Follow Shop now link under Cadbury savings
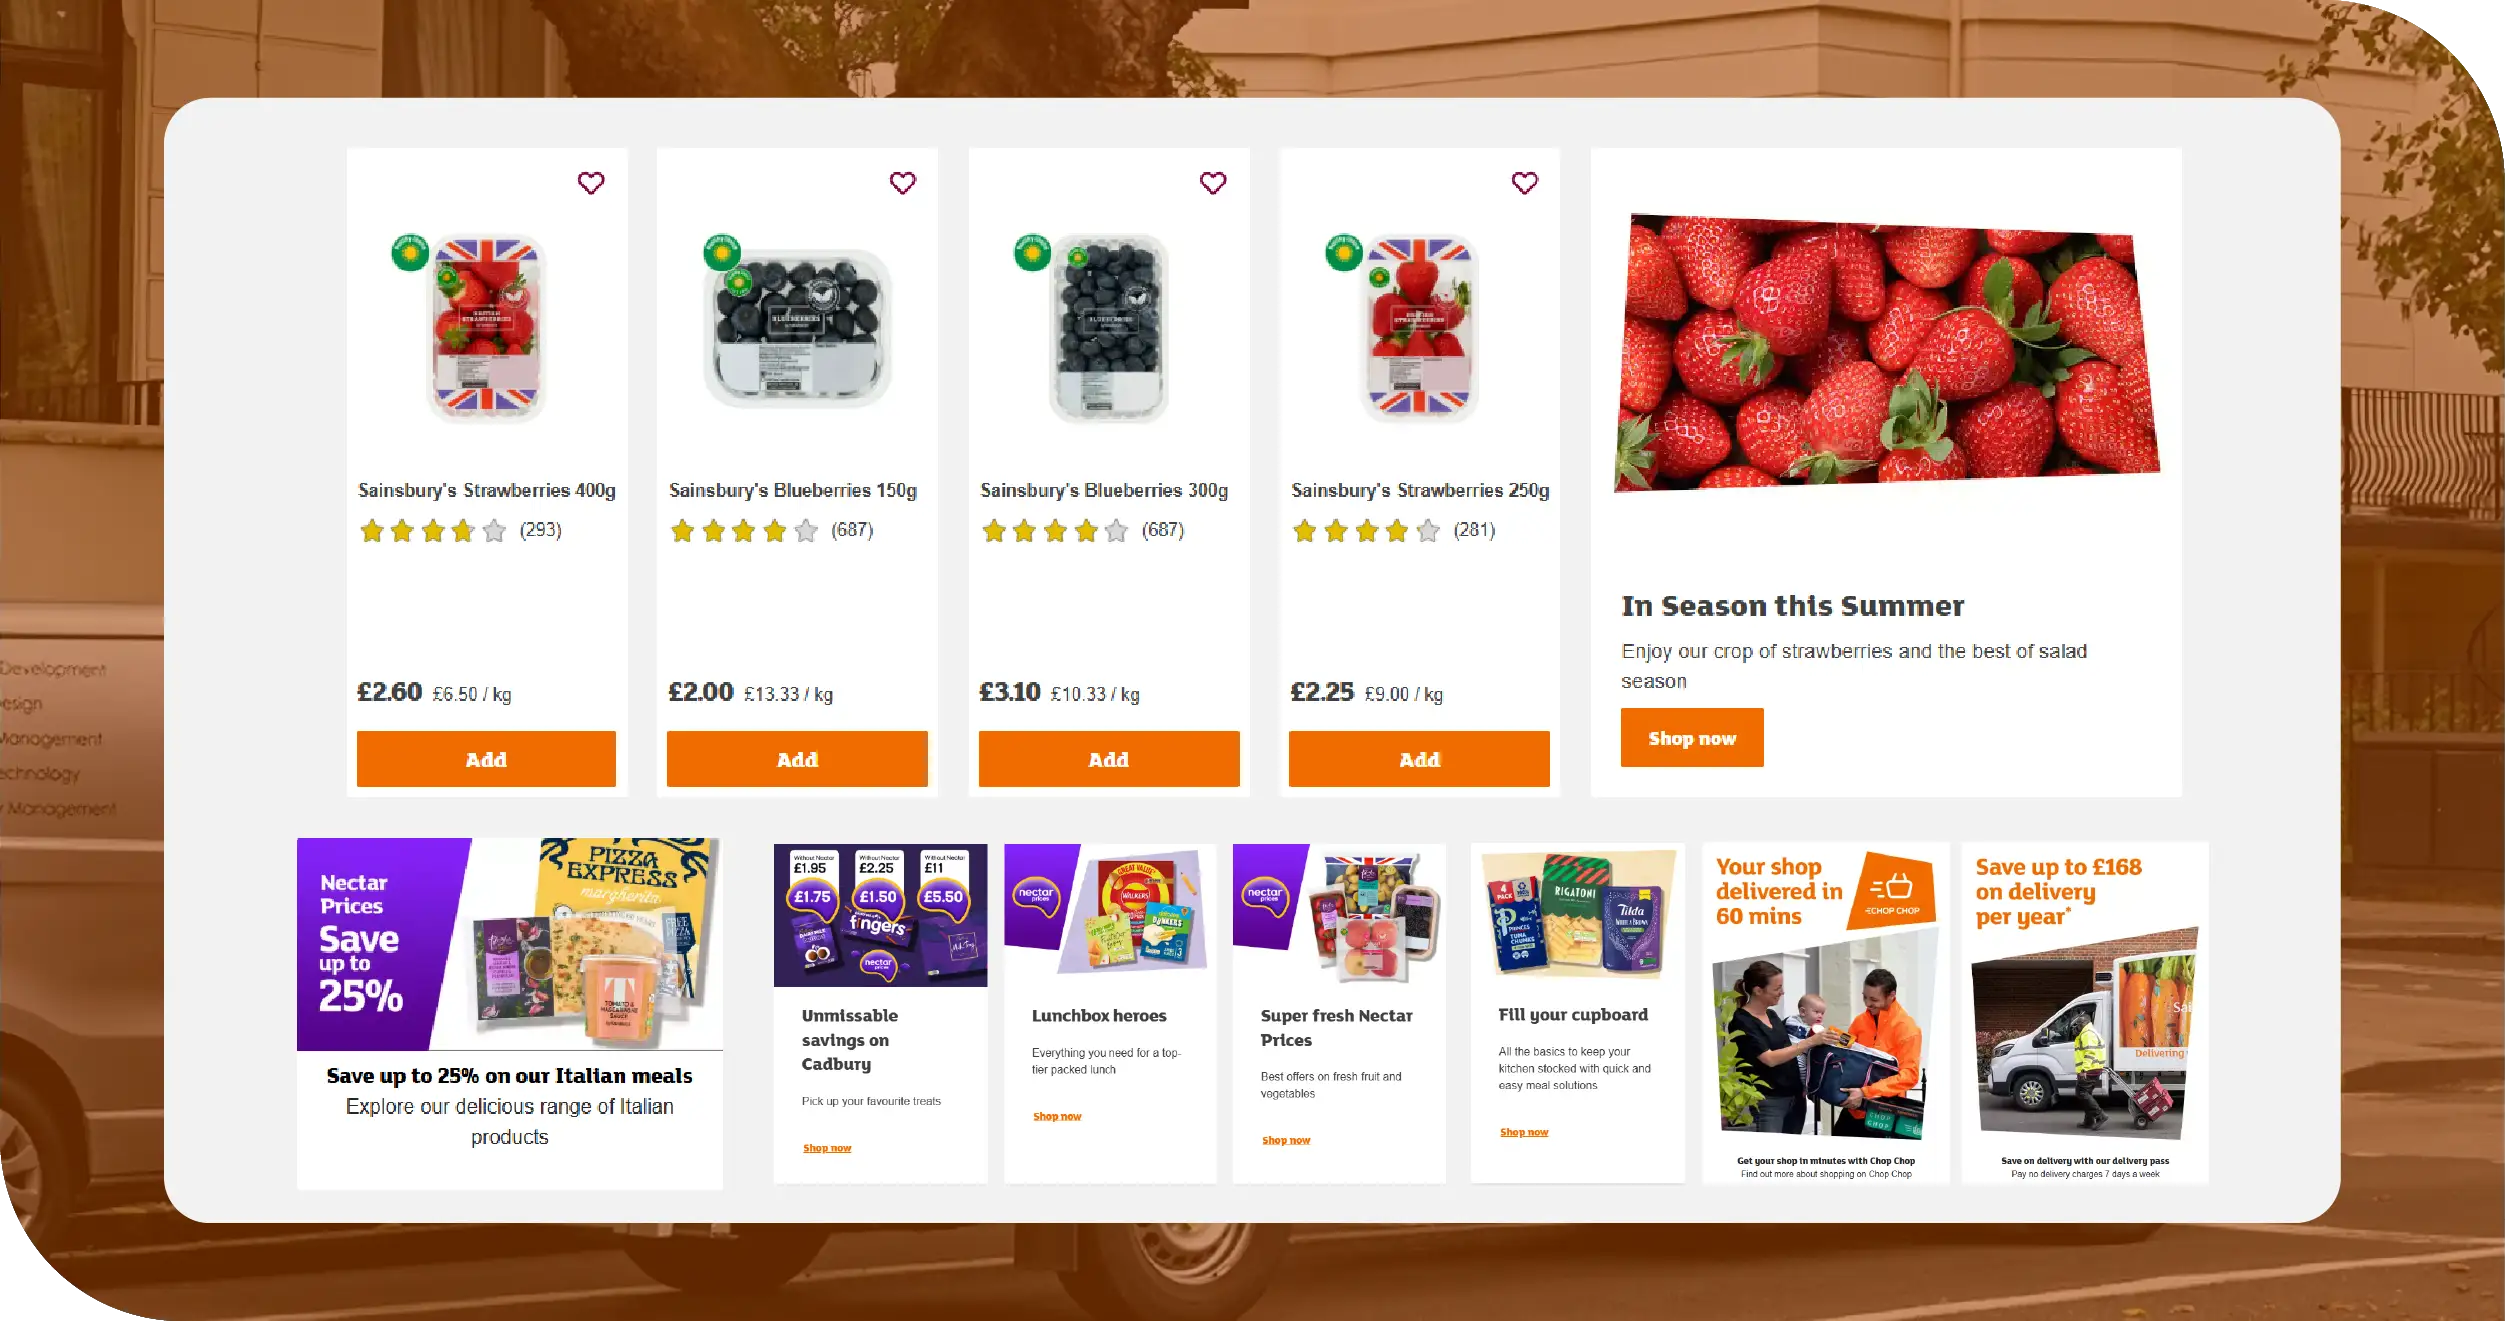The height and width of the screenshot is (1321, 2506). 827,1148
